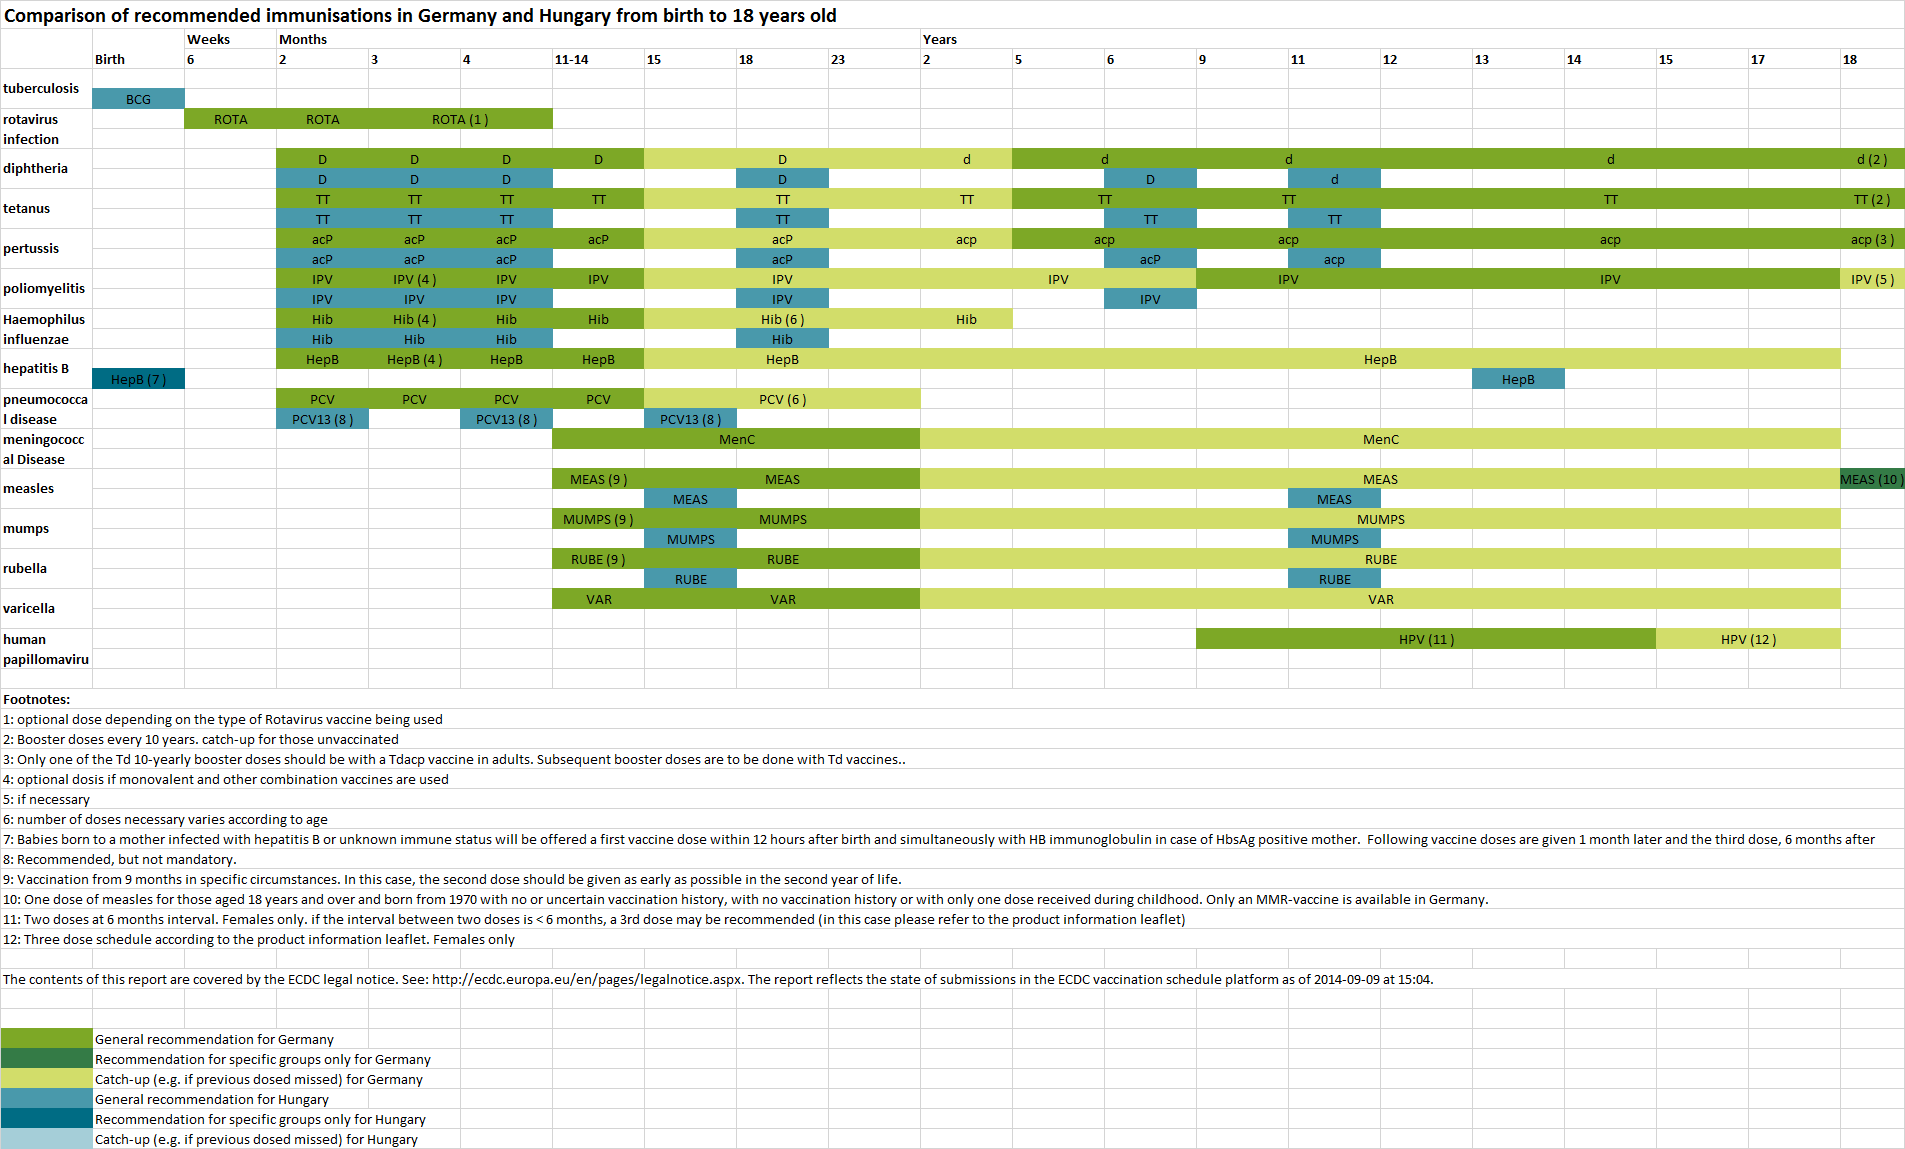Select footnote 12 about three dose schedule
Screen dimensions: 1905x1149
[x=259, y=939]
